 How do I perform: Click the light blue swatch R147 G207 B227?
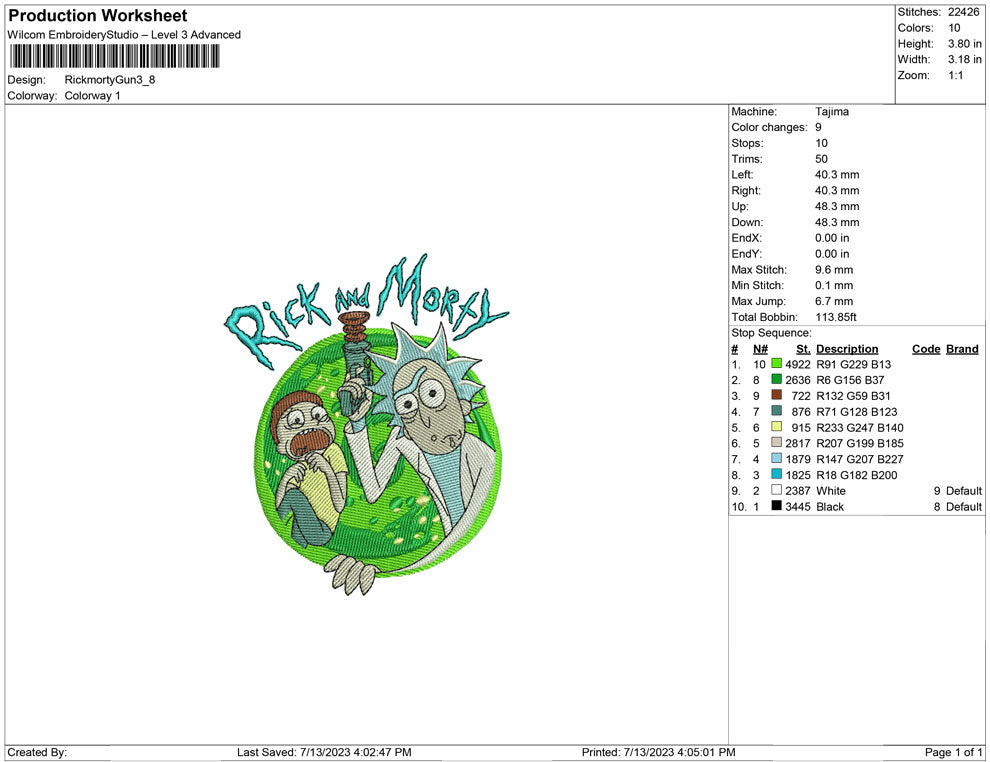click(x=777, y=458)
